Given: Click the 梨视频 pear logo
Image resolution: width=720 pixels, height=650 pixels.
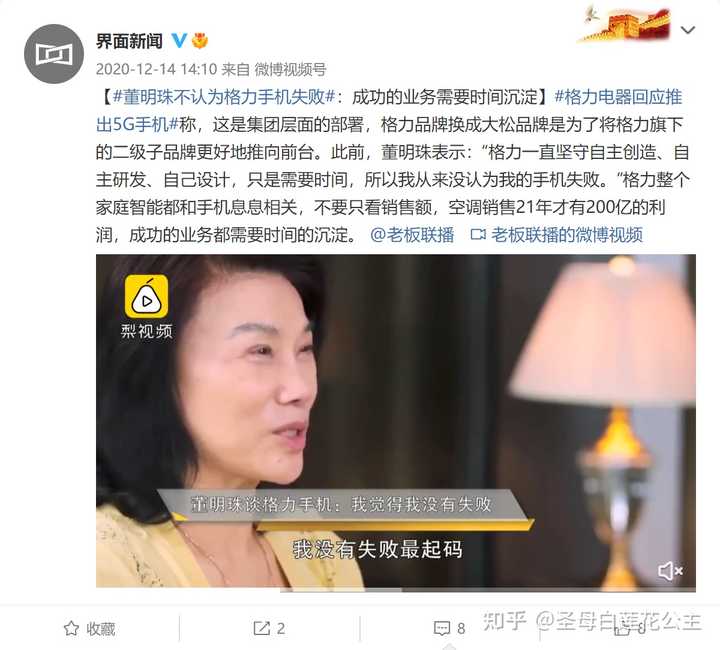Looking at the screenshot, I should 146,297.
